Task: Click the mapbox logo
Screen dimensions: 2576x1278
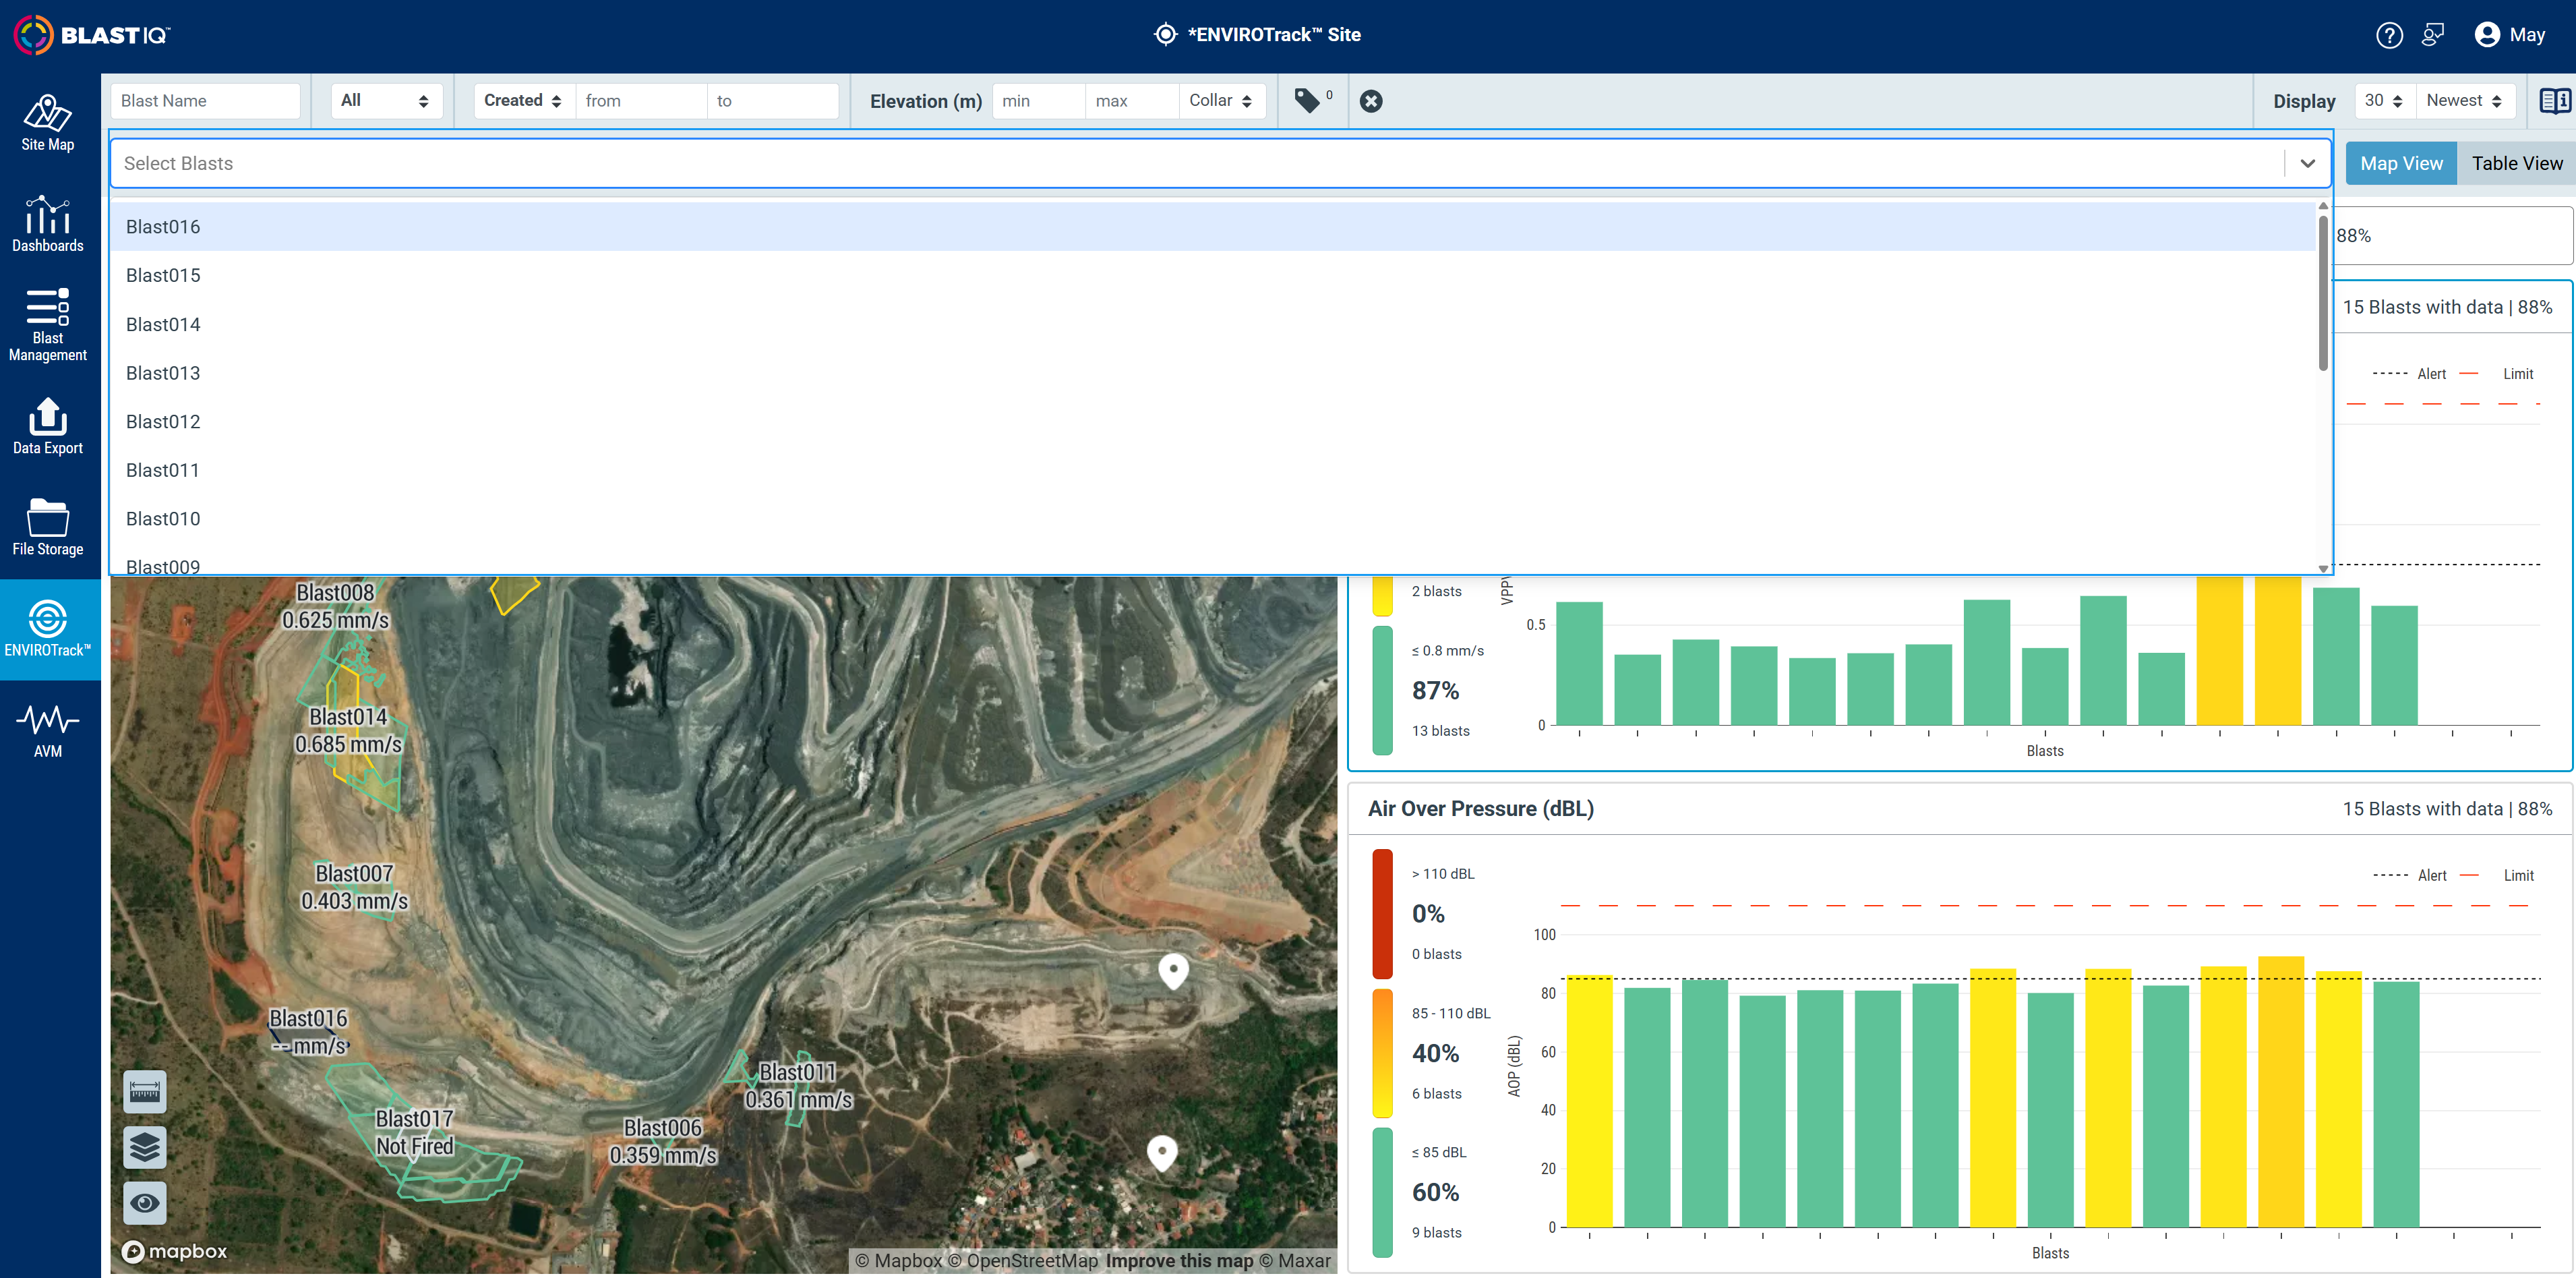Action: (174, 1251)
